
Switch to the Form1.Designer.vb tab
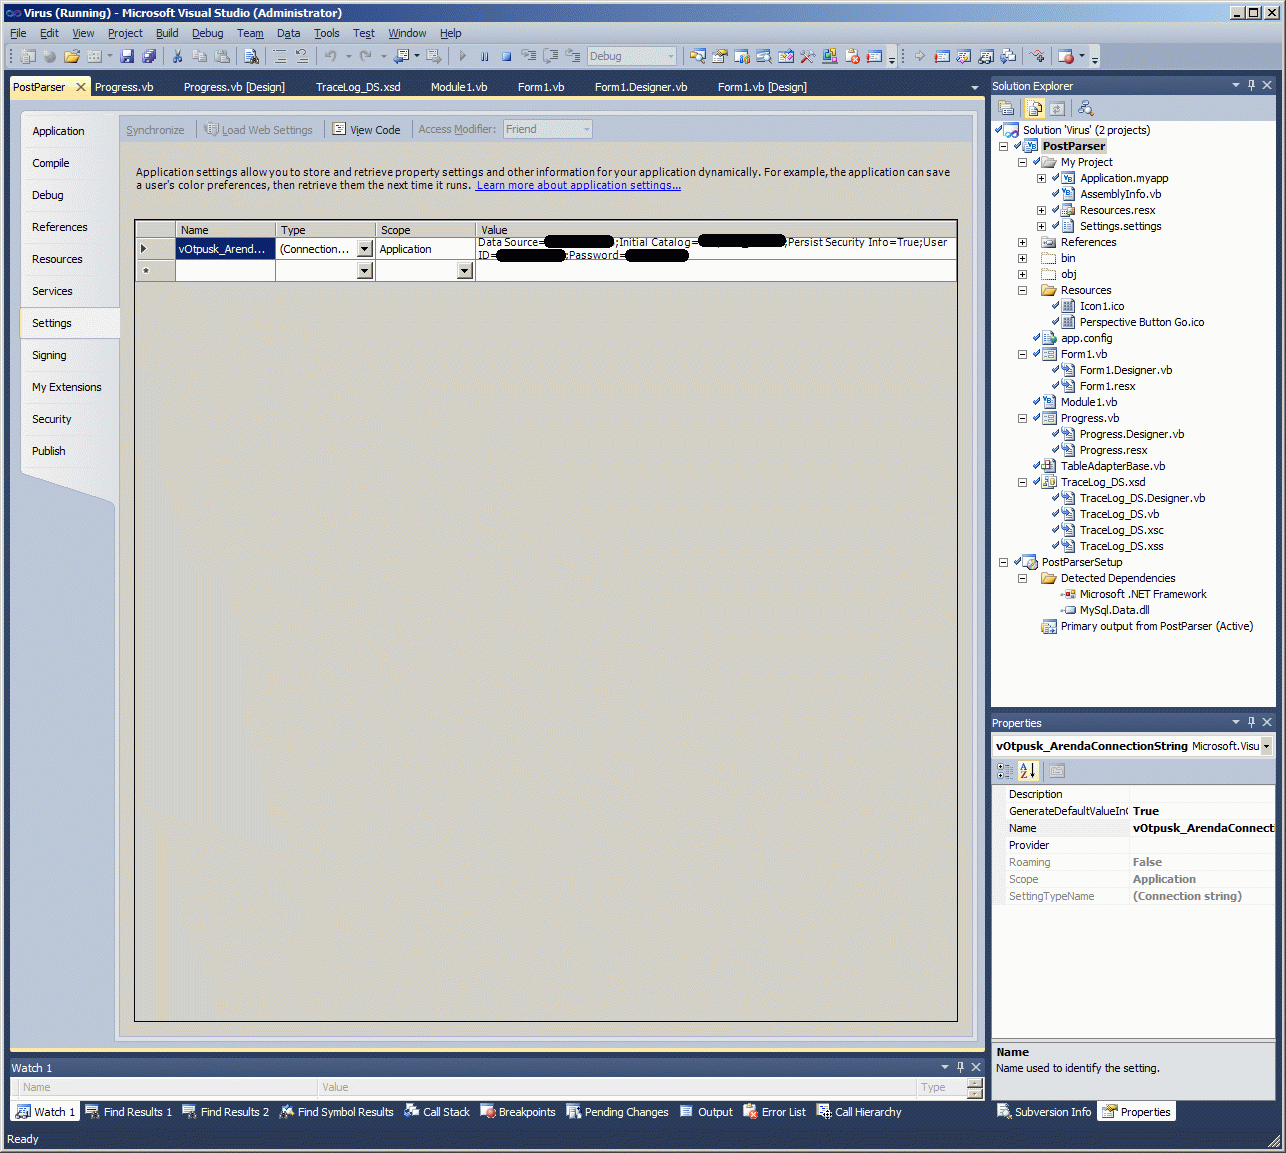(641, 87)
